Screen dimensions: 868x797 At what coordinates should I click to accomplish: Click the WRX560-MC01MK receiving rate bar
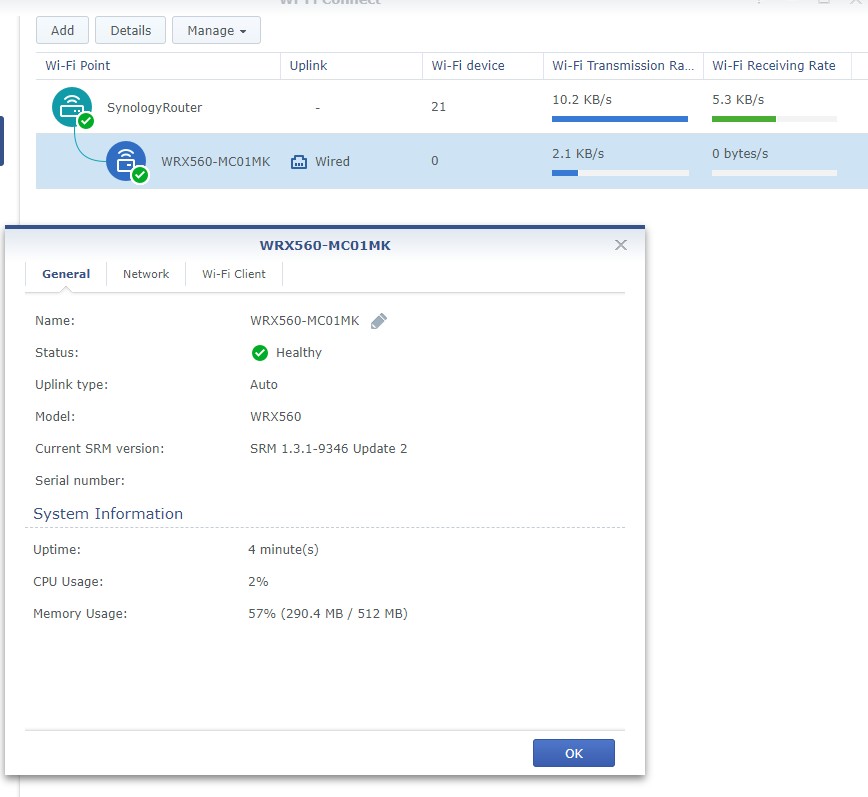coord(774,173)
